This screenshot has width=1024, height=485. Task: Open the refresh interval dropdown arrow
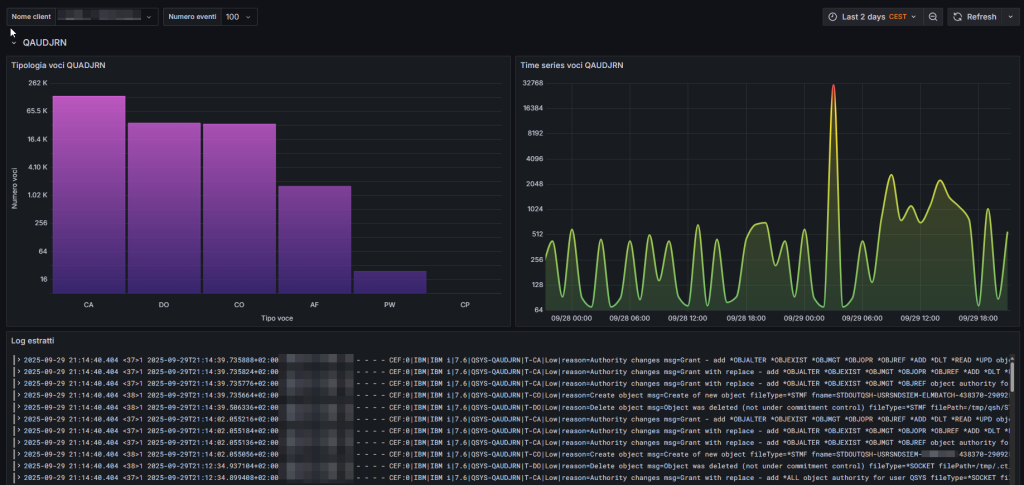(1008, 17)
